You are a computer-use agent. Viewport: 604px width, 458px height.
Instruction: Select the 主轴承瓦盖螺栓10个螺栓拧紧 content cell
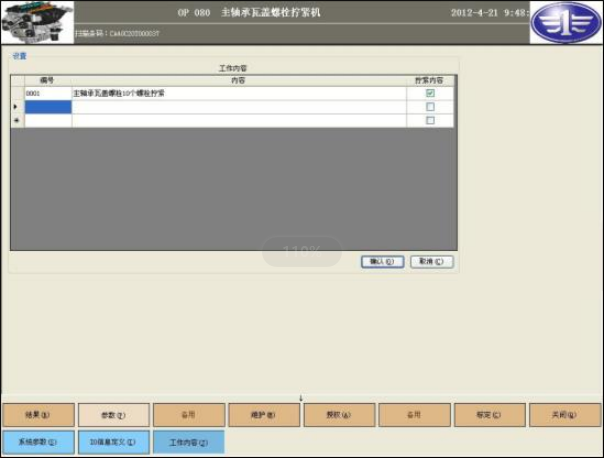pyautogui.click(x=239, y=93)
